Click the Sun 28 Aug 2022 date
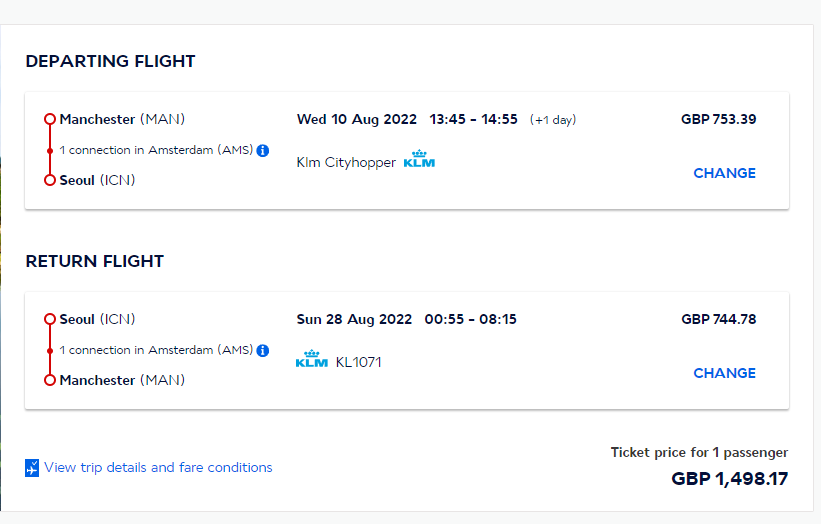Viewport: 821px width, 524px height. pyautogui.click(x=354, y=319)
